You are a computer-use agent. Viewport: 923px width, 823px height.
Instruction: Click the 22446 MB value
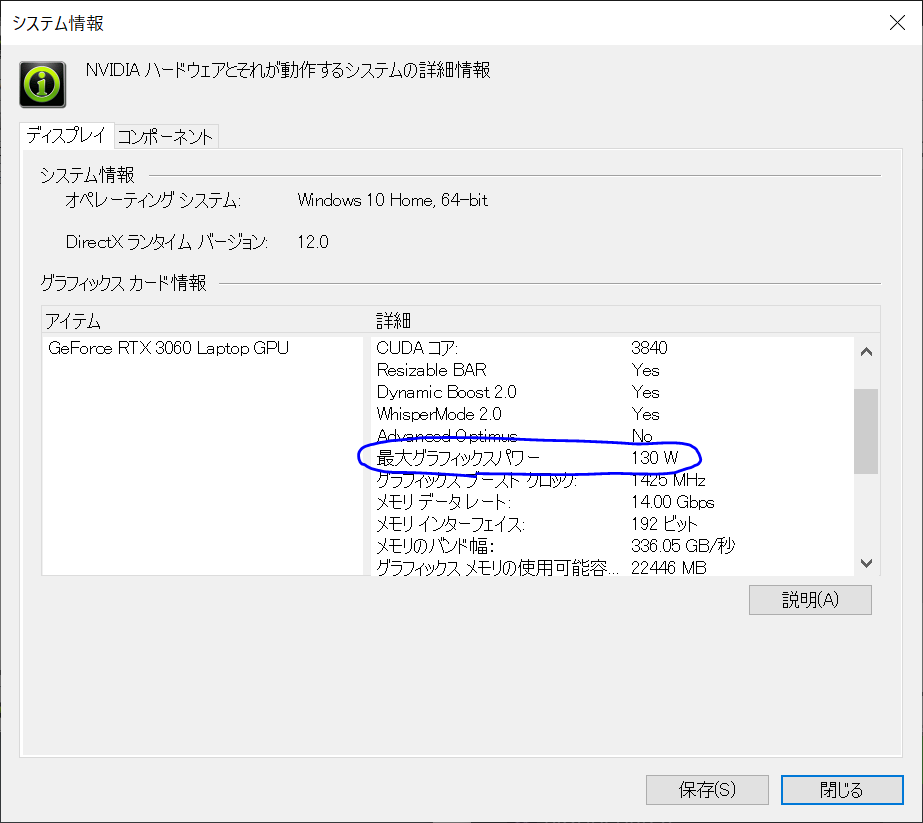669,568
